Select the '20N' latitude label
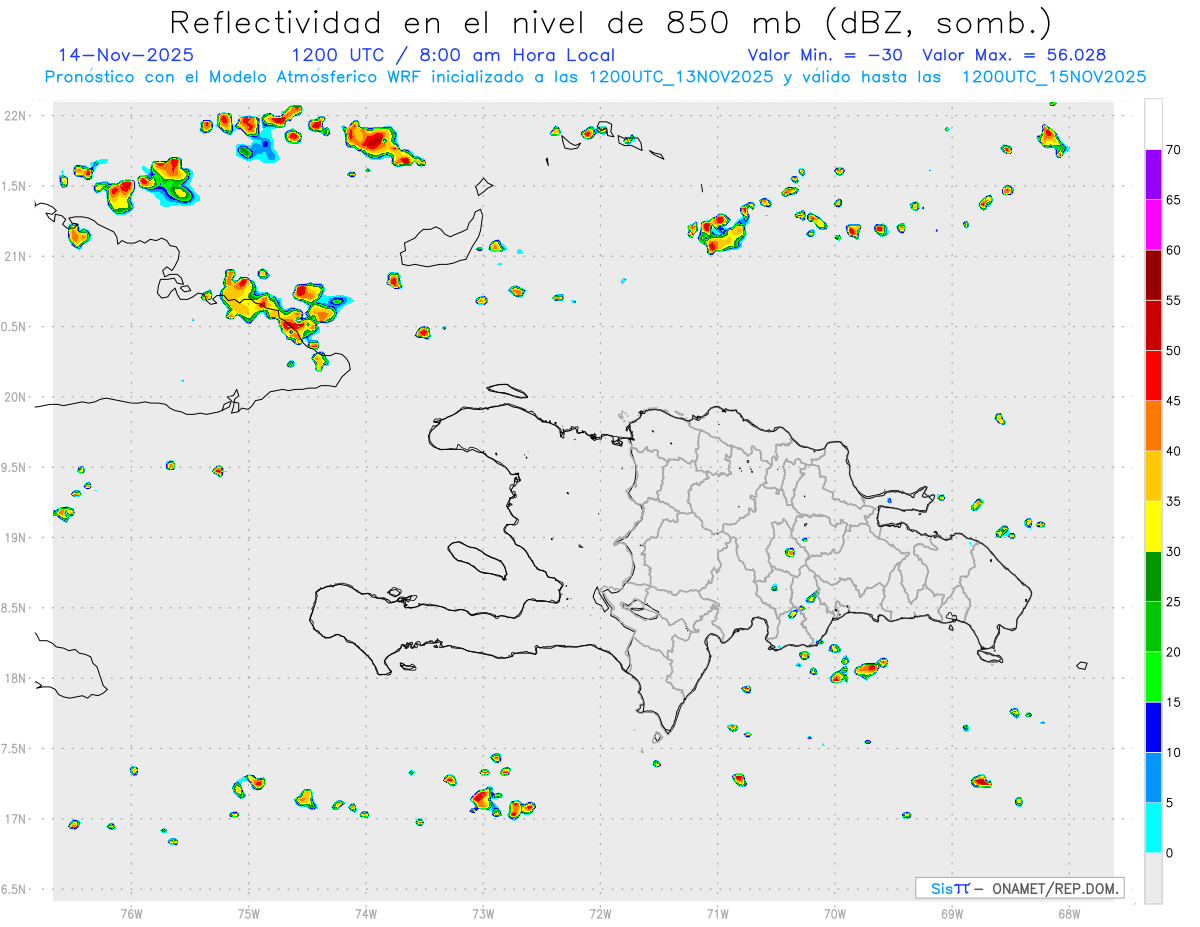The image size is (1200, 927). [16, 397]
